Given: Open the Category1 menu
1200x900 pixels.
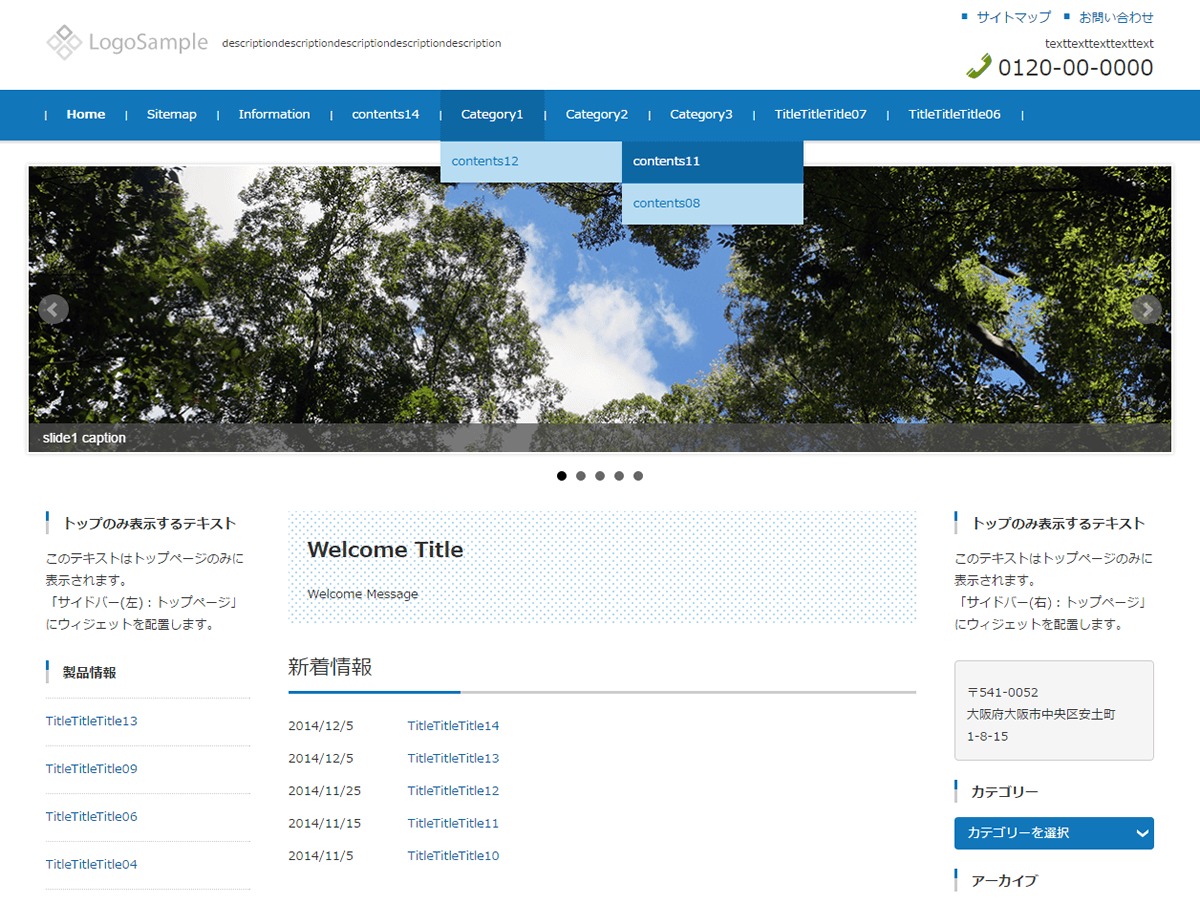Looking at the screenshot, I should [492, 114].
